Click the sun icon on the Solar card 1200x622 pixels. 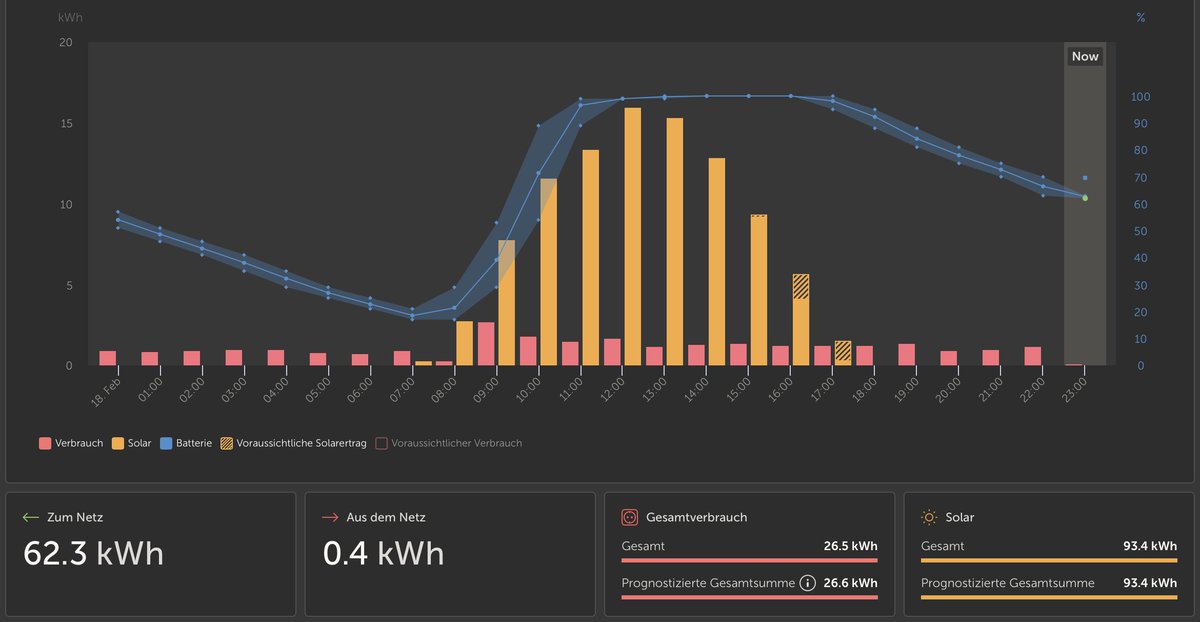(929, 517)
